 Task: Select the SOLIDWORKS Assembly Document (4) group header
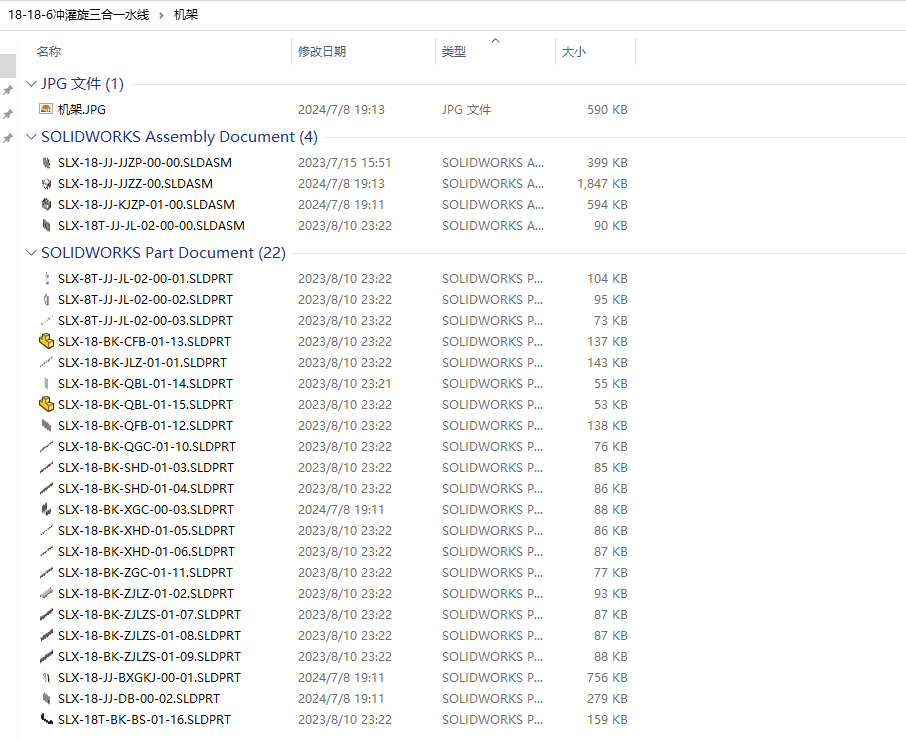(x=179, y=137)
